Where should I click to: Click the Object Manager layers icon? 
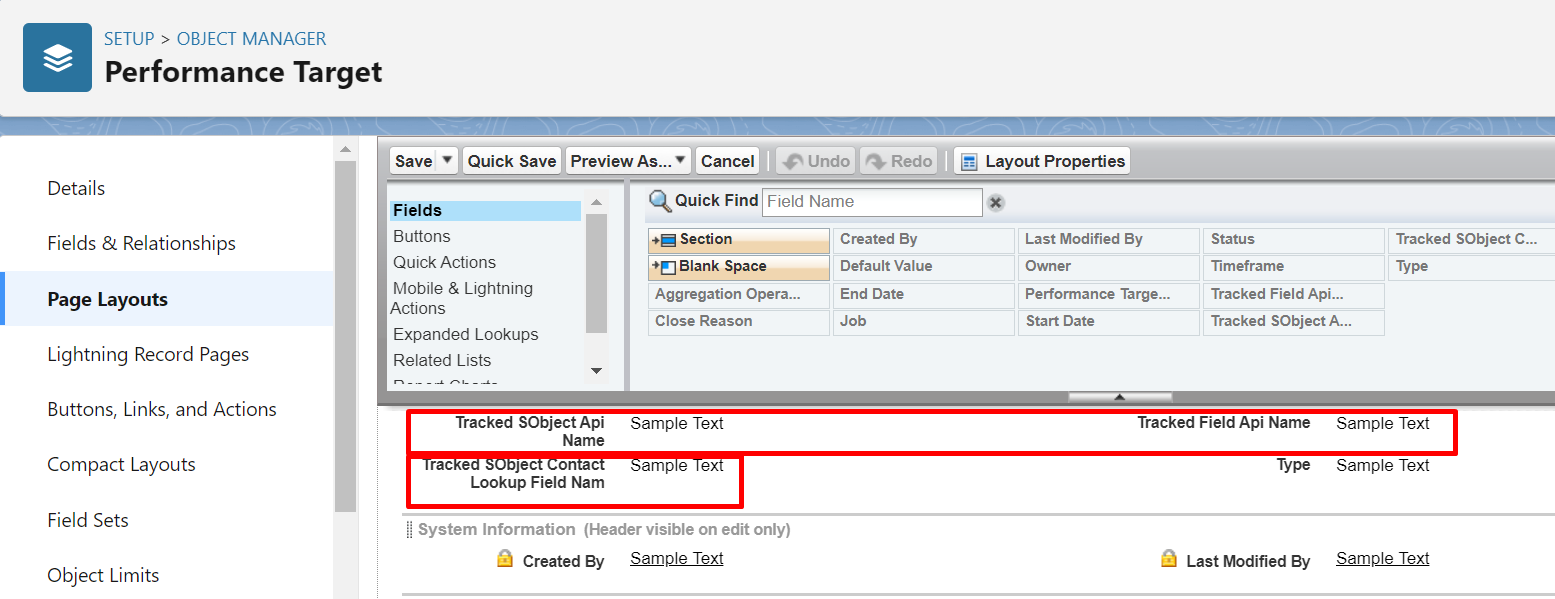click(57, 58)
